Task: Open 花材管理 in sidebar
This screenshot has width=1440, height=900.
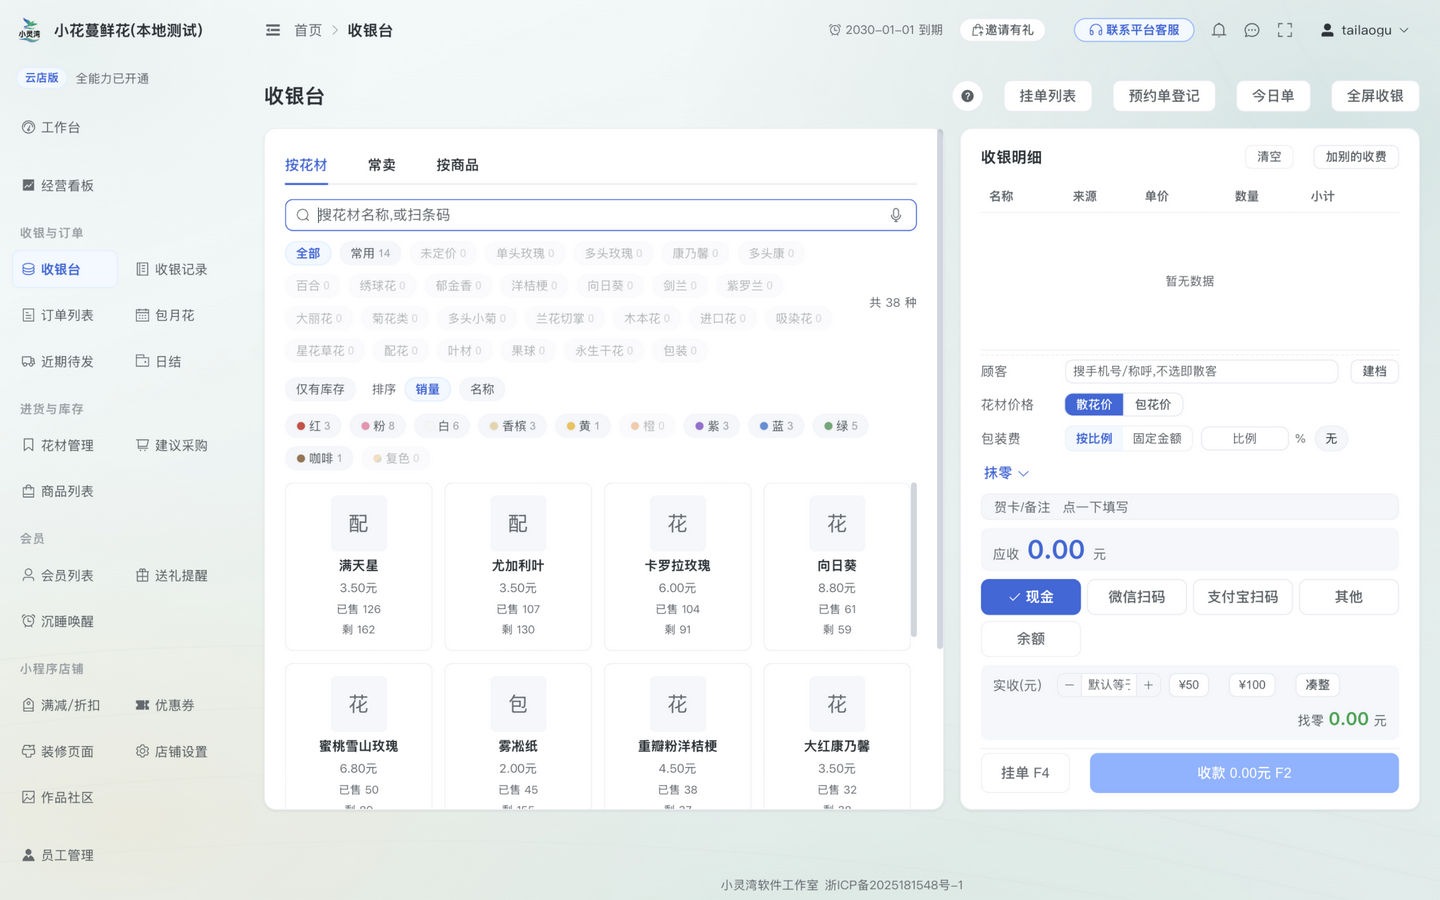Action: 58,445
